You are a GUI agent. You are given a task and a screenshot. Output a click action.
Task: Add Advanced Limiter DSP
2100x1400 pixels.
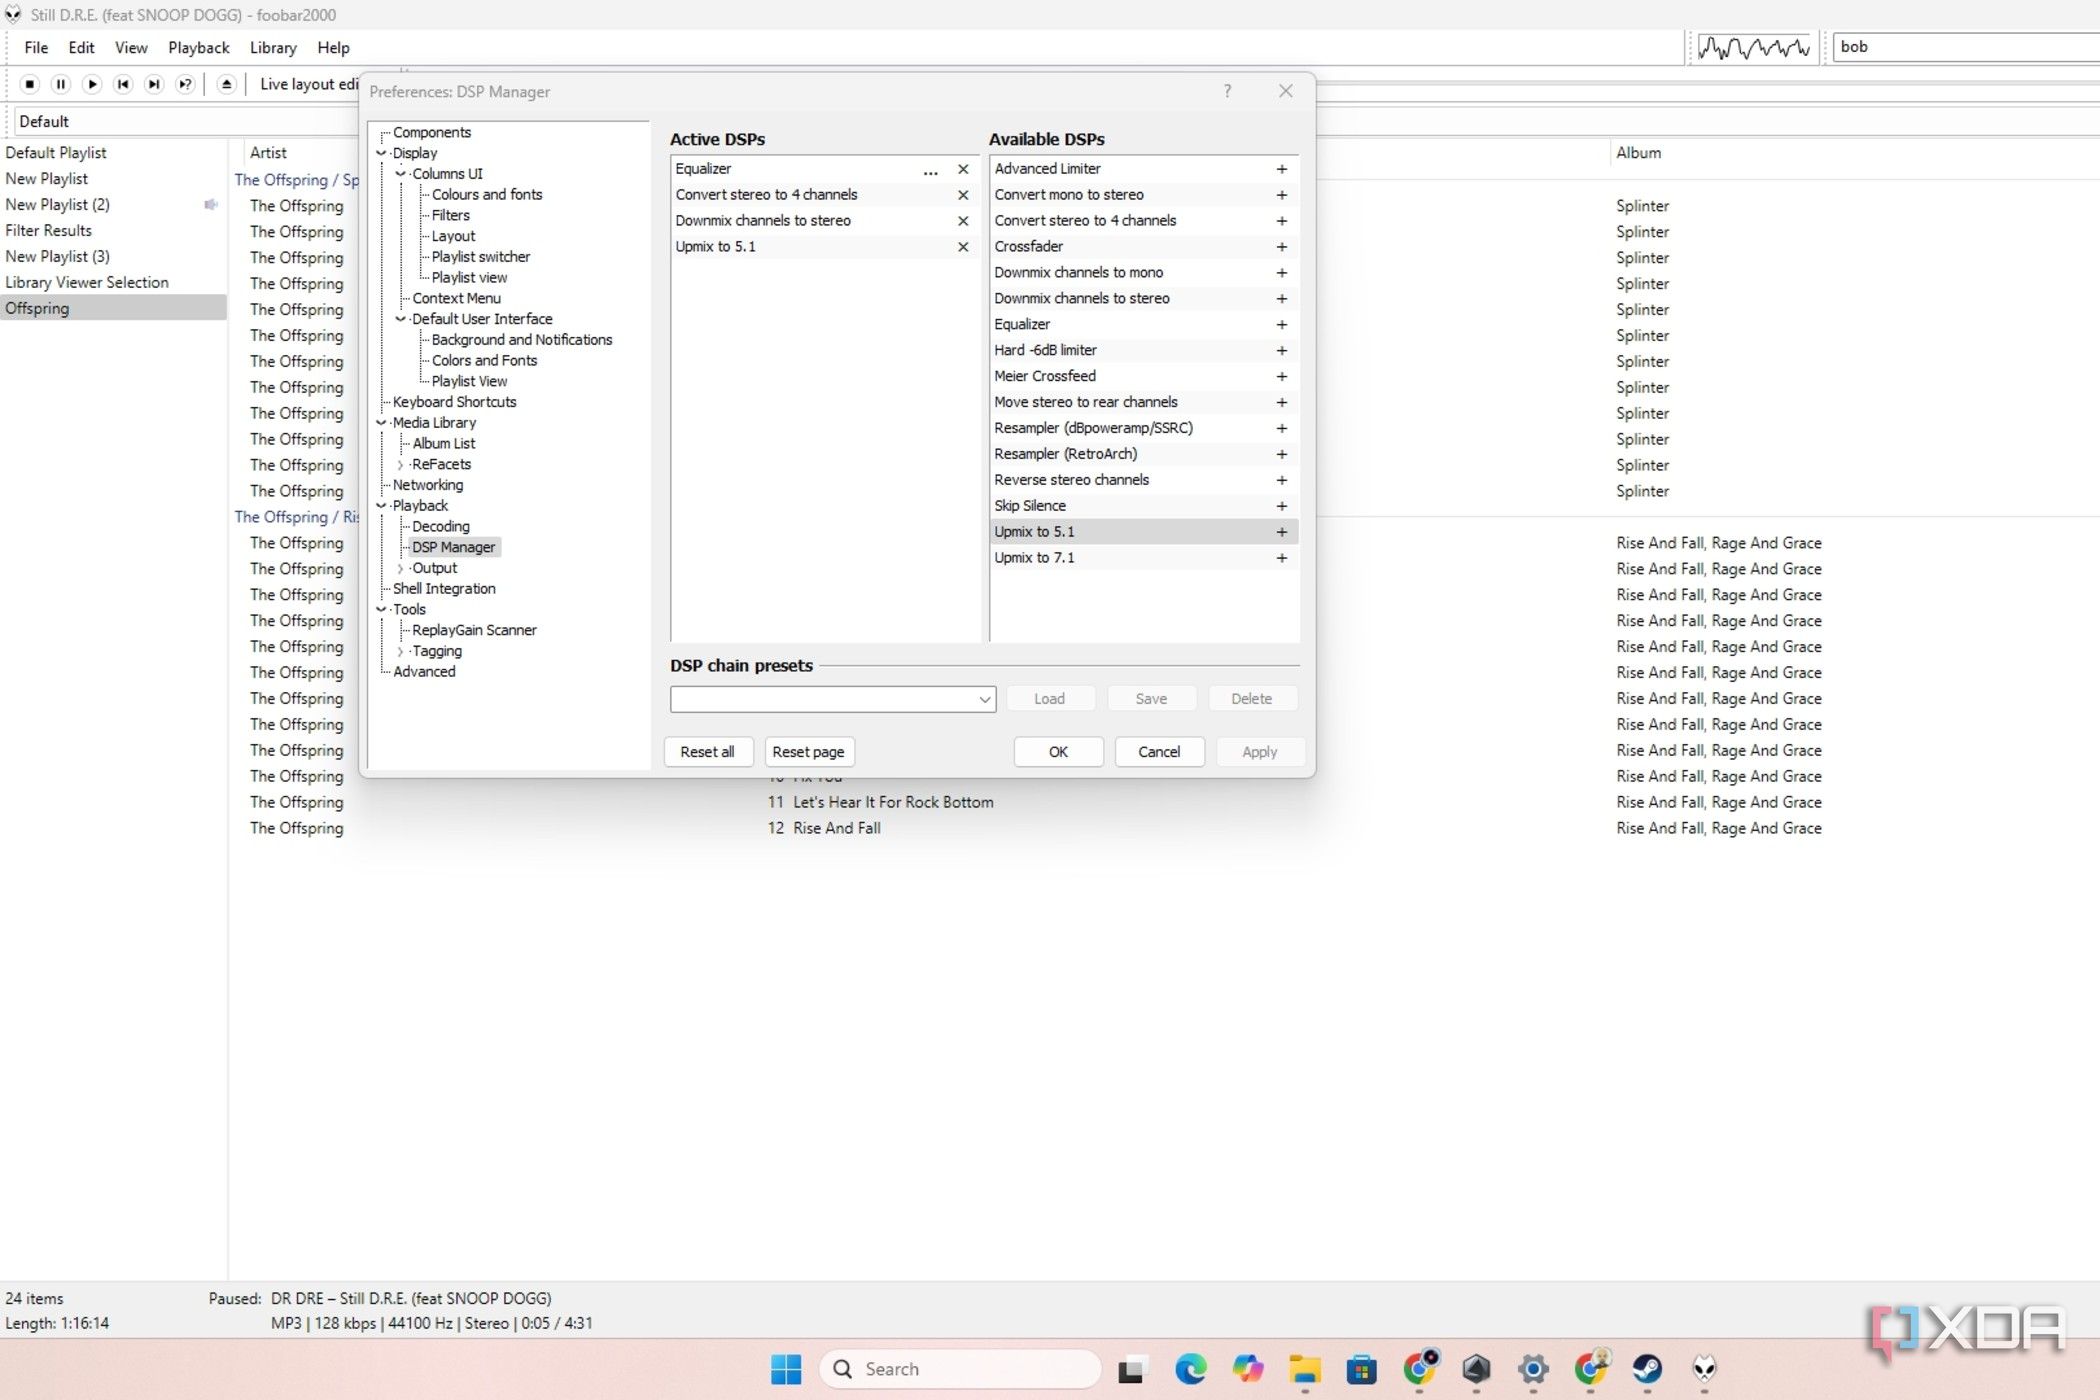click(1281, 169)
